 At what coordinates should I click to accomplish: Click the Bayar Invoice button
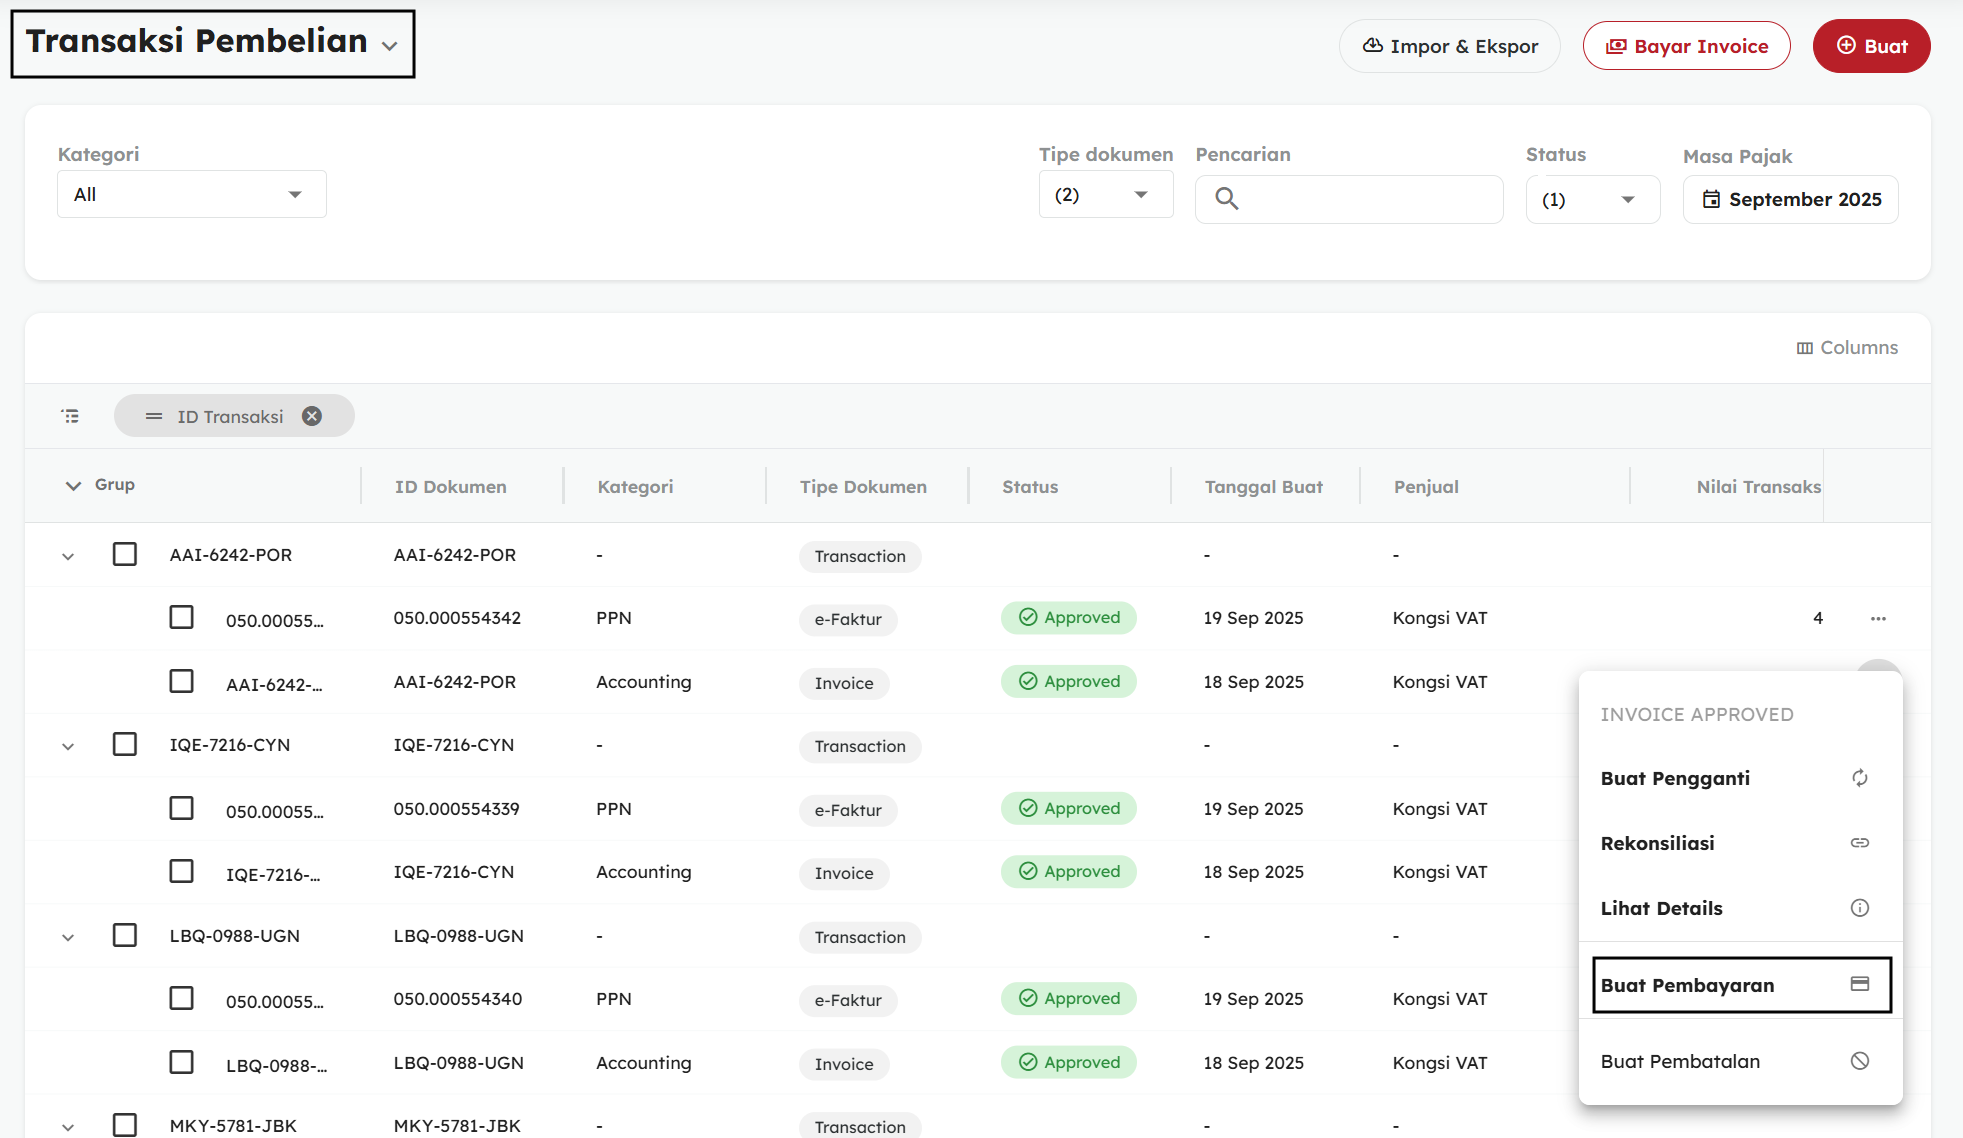1686,46
